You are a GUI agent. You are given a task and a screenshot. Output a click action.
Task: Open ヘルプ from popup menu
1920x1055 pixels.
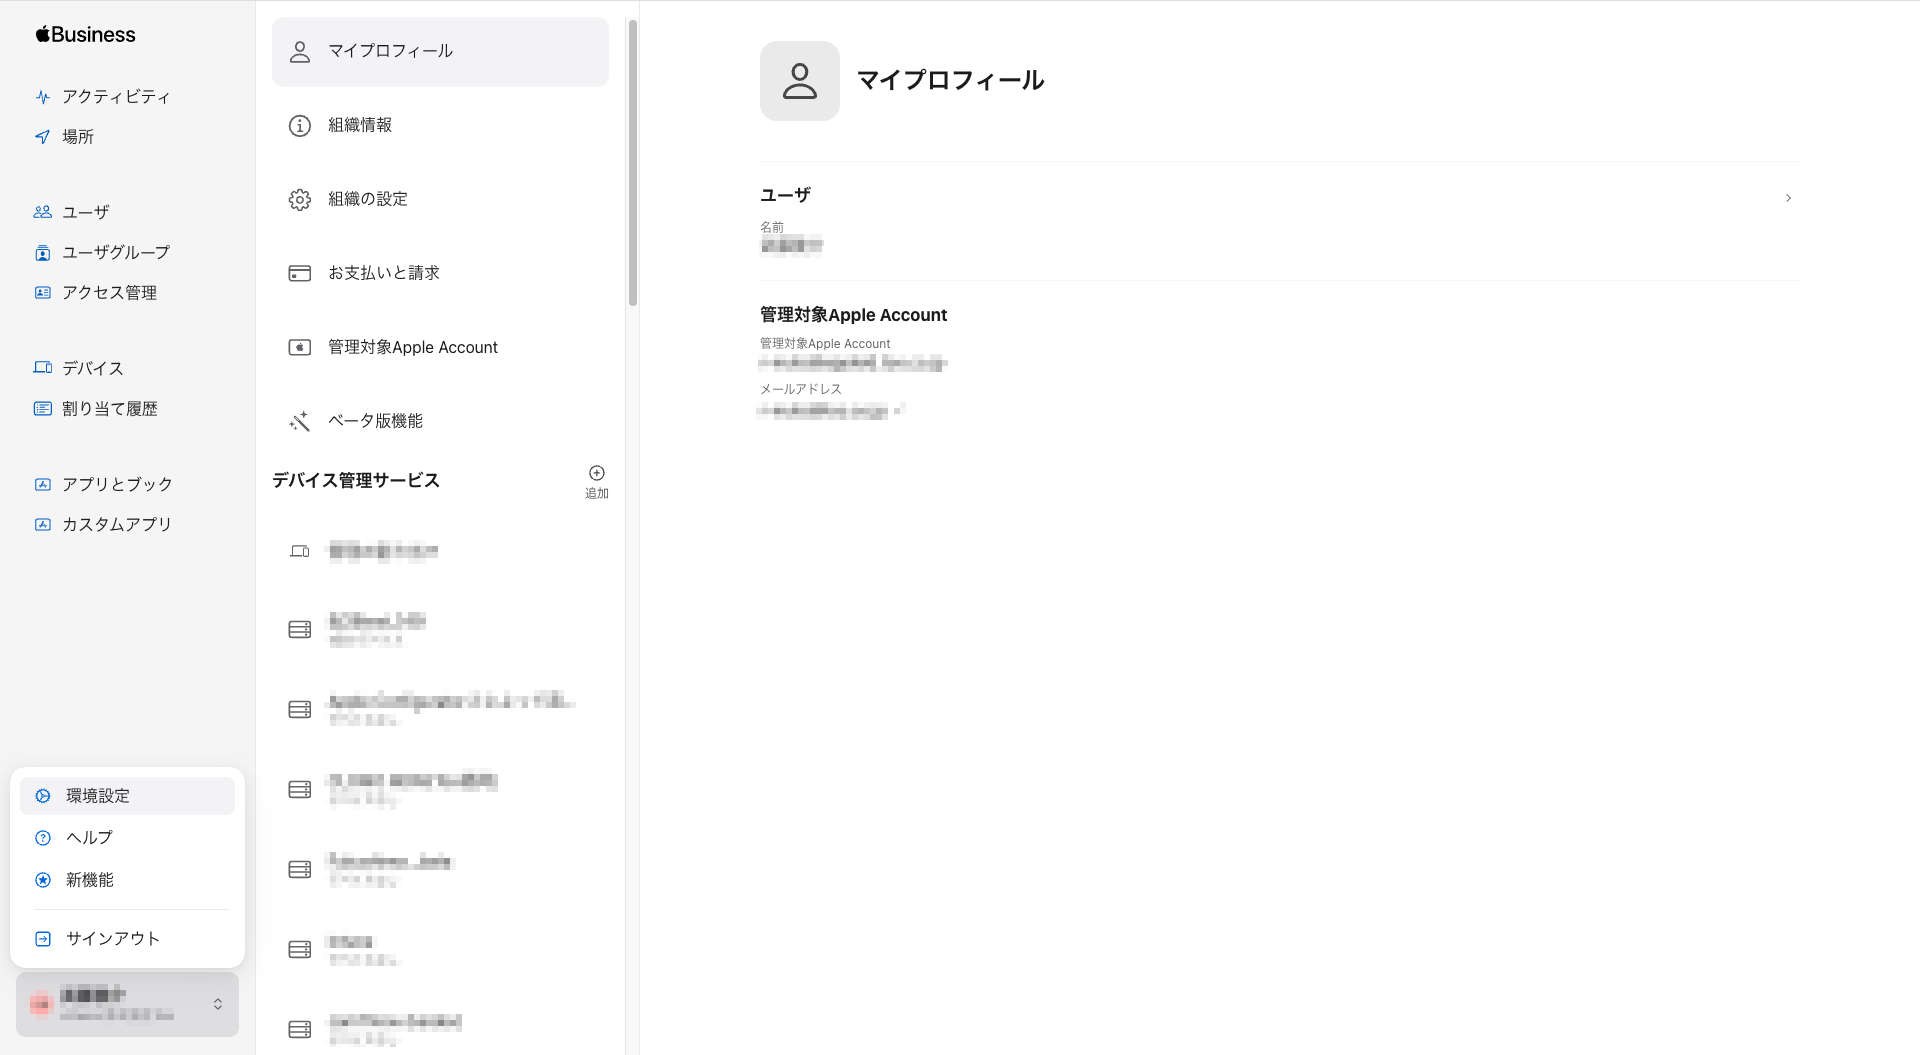pyautogui.click(x=127, y=838)
